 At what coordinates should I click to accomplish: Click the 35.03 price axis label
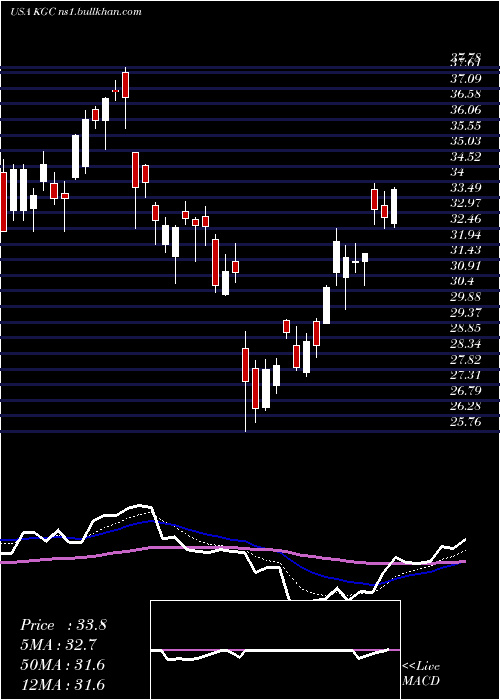467,141
